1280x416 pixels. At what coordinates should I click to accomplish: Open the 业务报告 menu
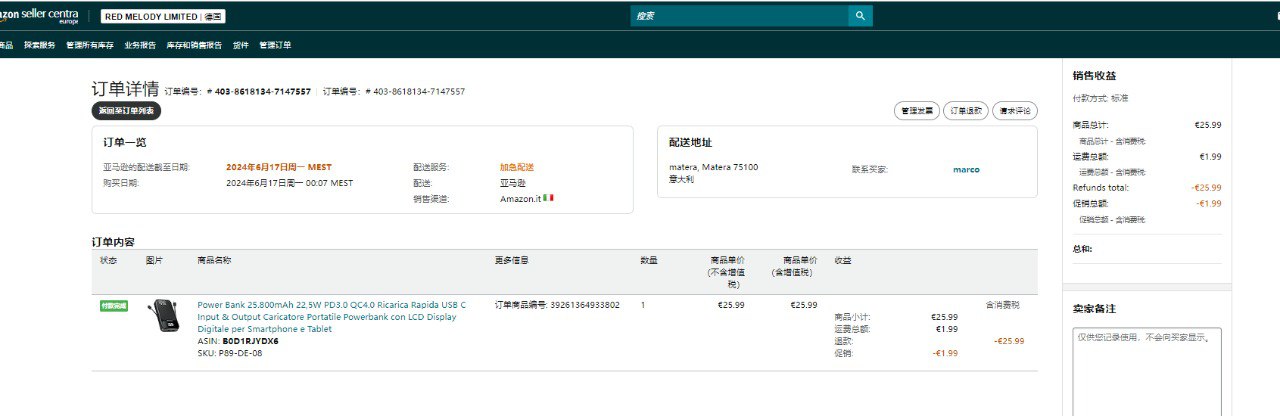140,45
